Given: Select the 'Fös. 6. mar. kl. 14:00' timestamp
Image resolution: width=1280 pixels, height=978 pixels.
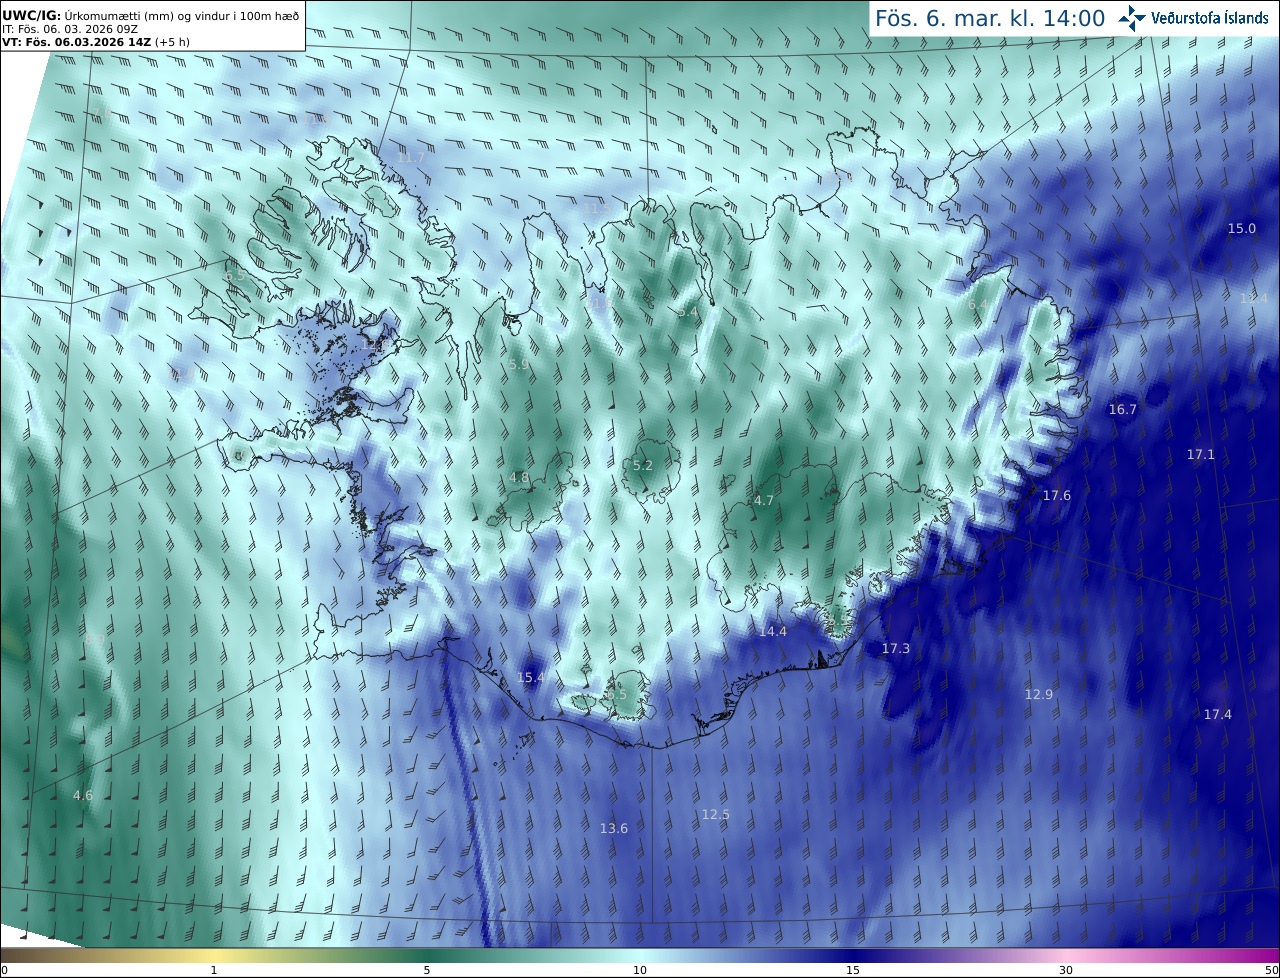Looking at the screenshot, I should (990, 18).
